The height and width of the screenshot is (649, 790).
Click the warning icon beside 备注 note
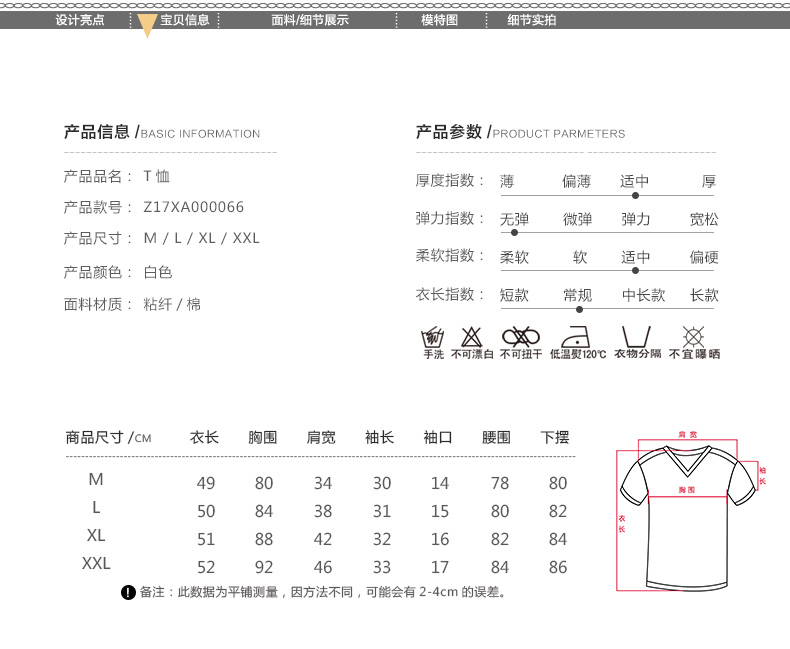point(128,593)
